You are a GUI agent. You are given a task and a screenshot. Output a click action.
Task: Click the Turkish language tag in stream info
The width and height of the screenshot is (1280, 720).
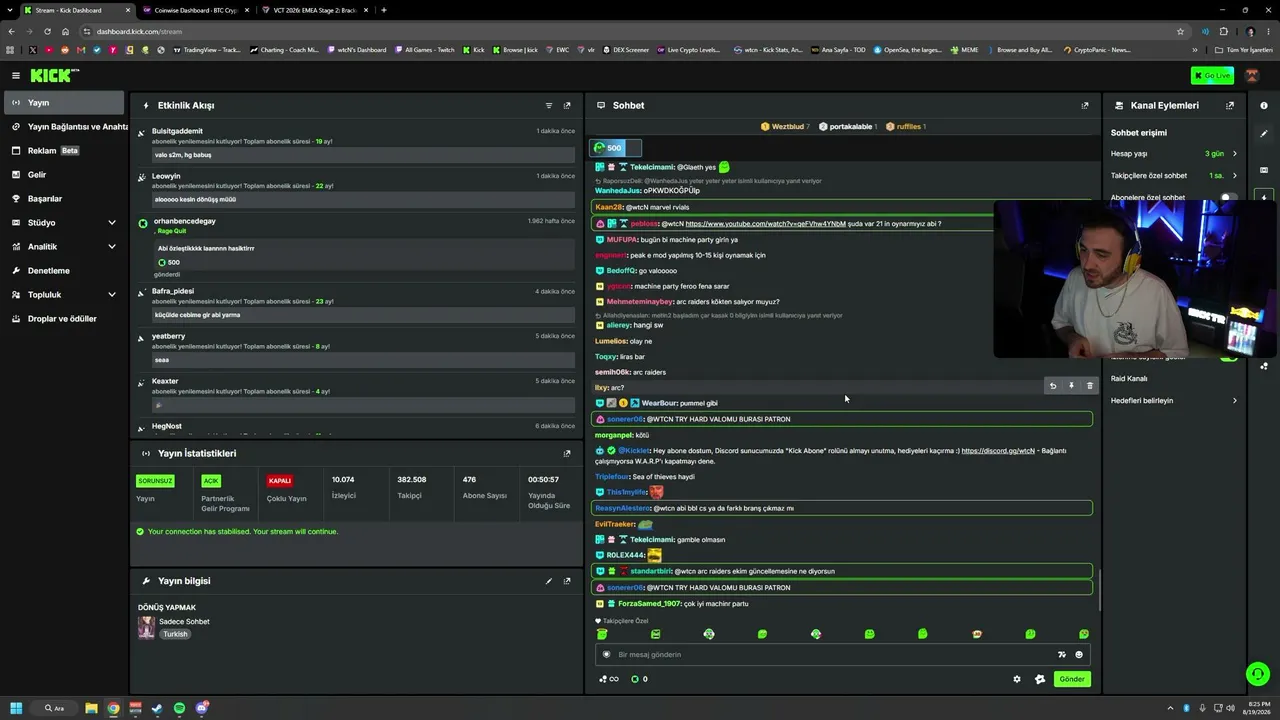(x=175, y=634)
